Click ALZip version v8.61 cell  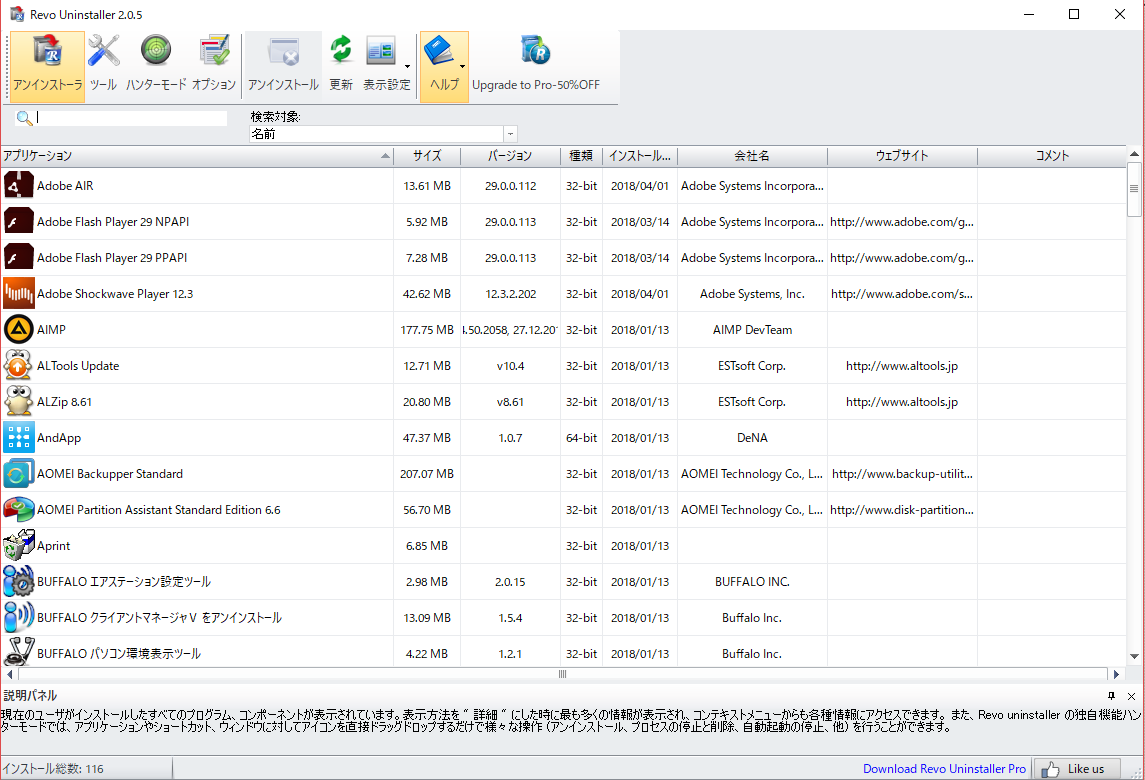pos(510,402)
